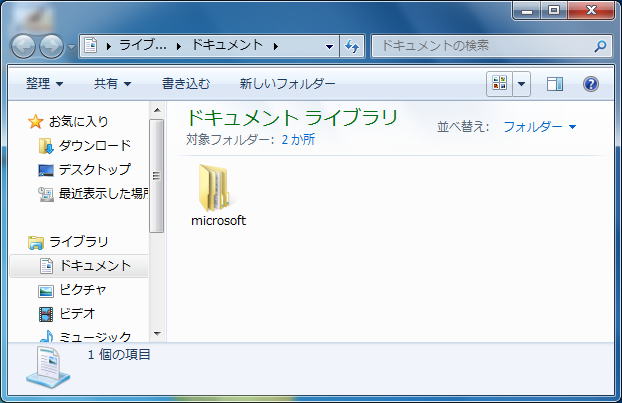Screen dimensions: 622x403
Task: Toggle the preview pane icon
Action: [555, 84]
